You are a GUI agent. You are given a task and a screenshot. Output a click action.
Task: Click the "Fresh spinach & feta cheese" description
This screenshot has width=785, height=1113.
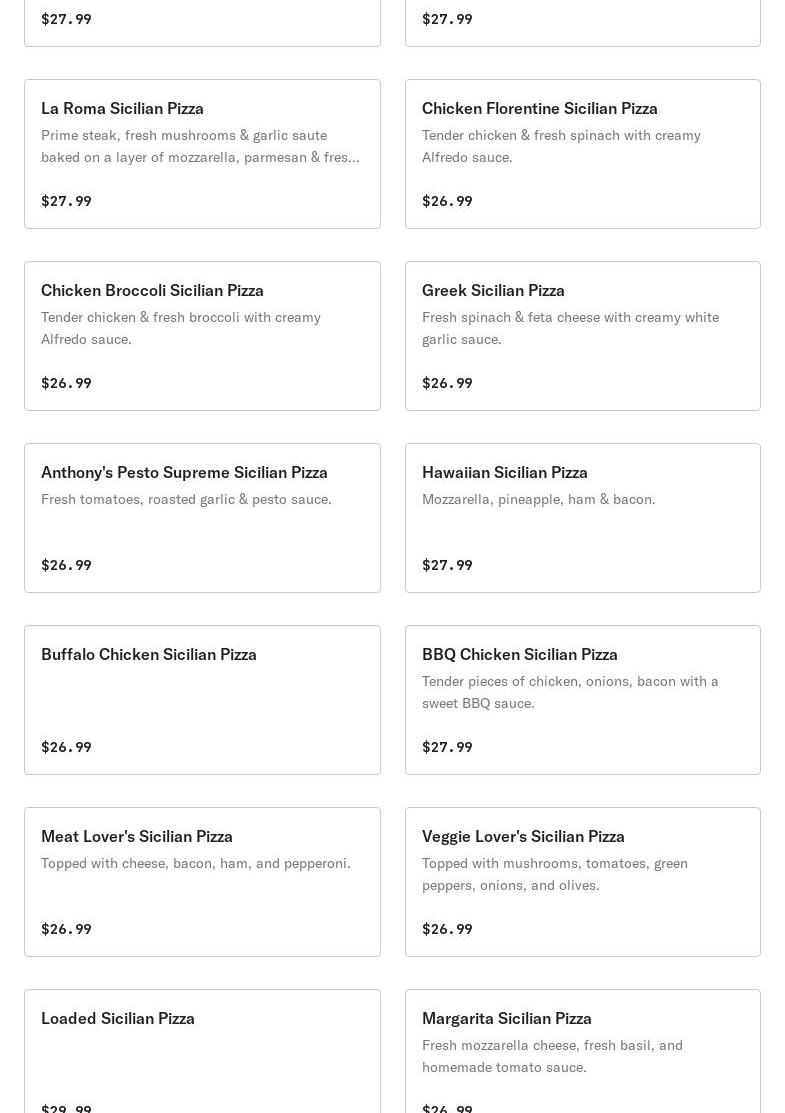point(570,328)
